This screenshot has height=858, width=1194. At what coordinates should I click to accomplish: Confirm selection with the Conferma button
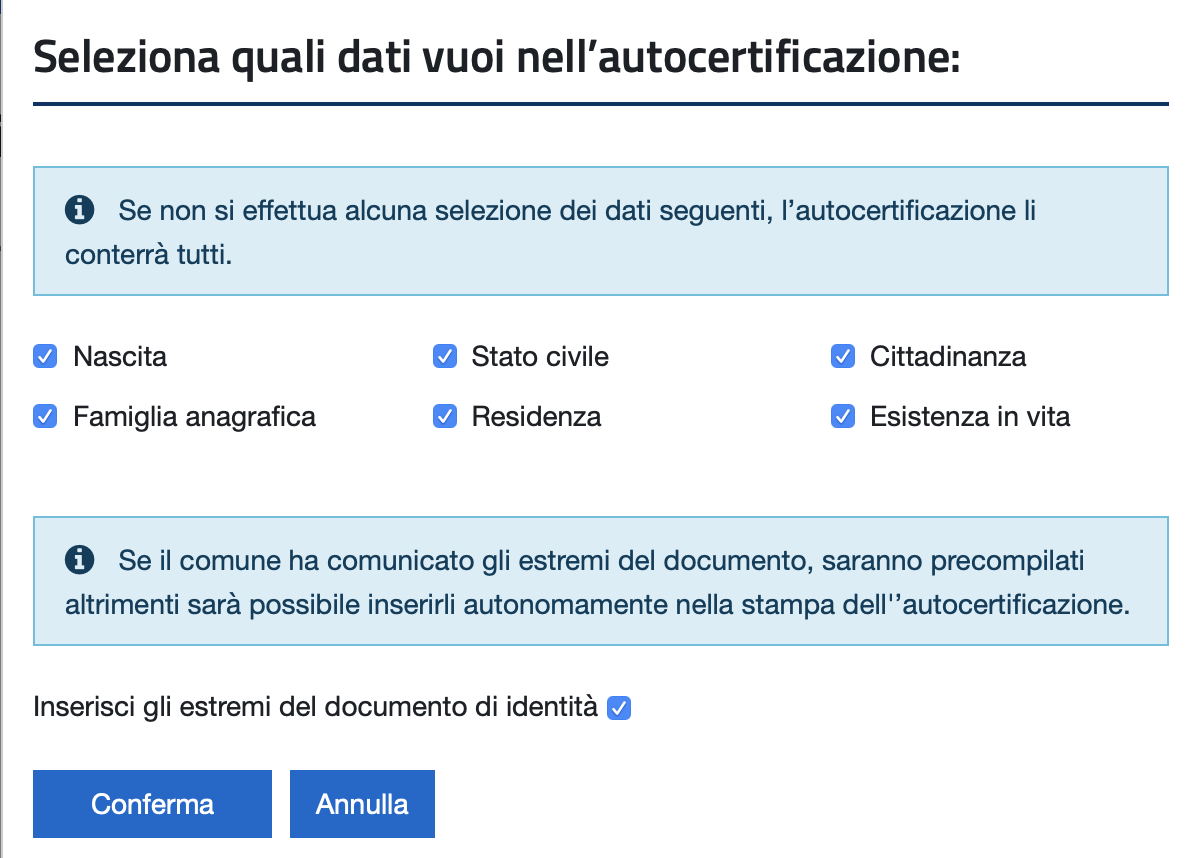coord(152,804)
